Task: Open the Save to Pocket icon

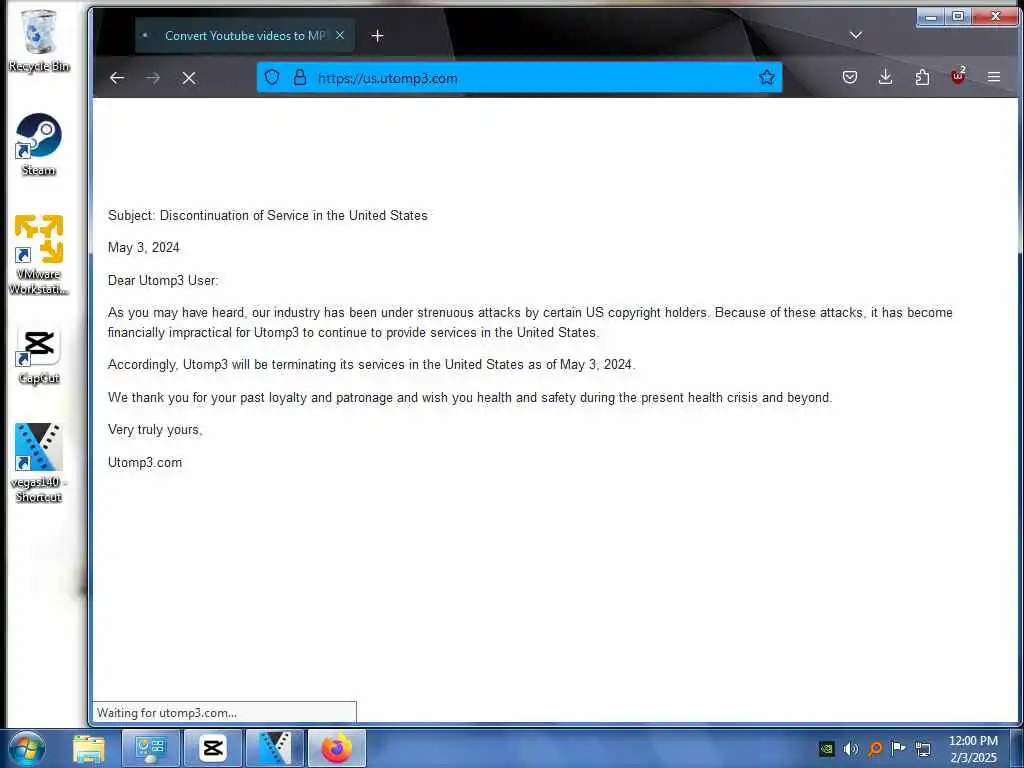Action: click(850, 77)
